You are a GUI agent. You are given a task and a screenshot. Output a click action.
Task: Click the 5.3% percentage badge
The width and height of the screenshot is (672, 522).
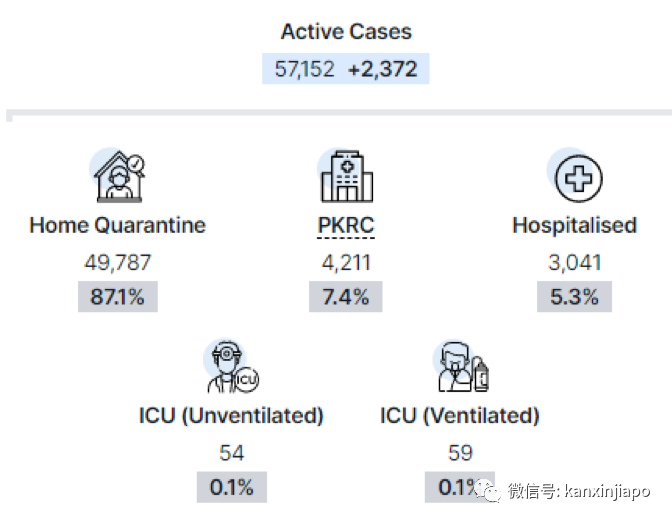point(574,297)
